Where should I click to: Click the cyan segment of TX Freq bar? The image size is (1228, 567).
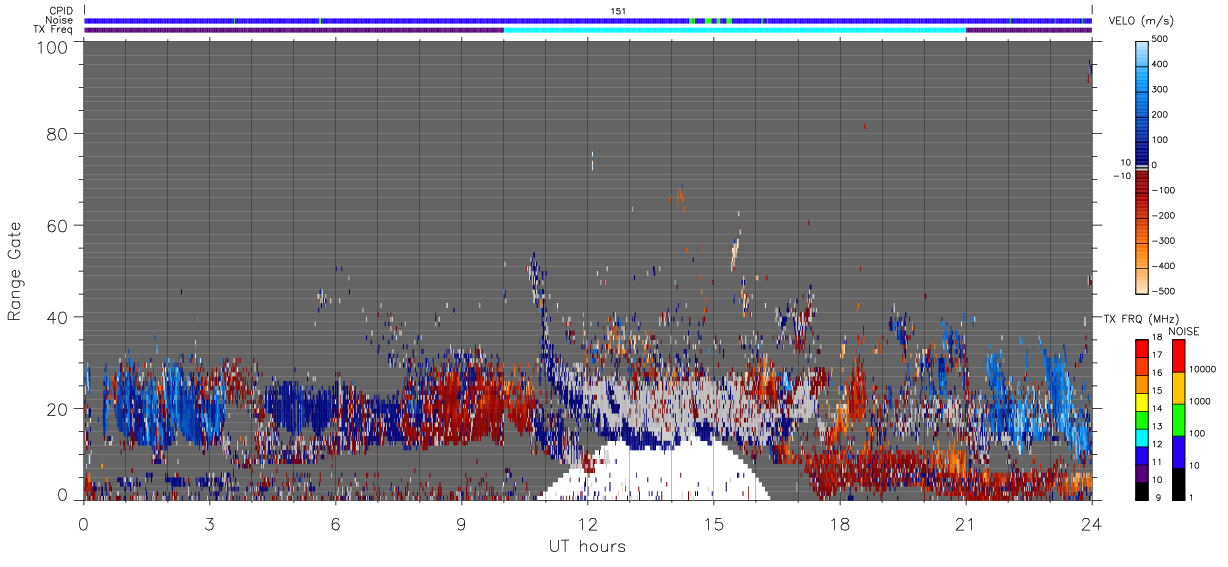click(735, 30)
